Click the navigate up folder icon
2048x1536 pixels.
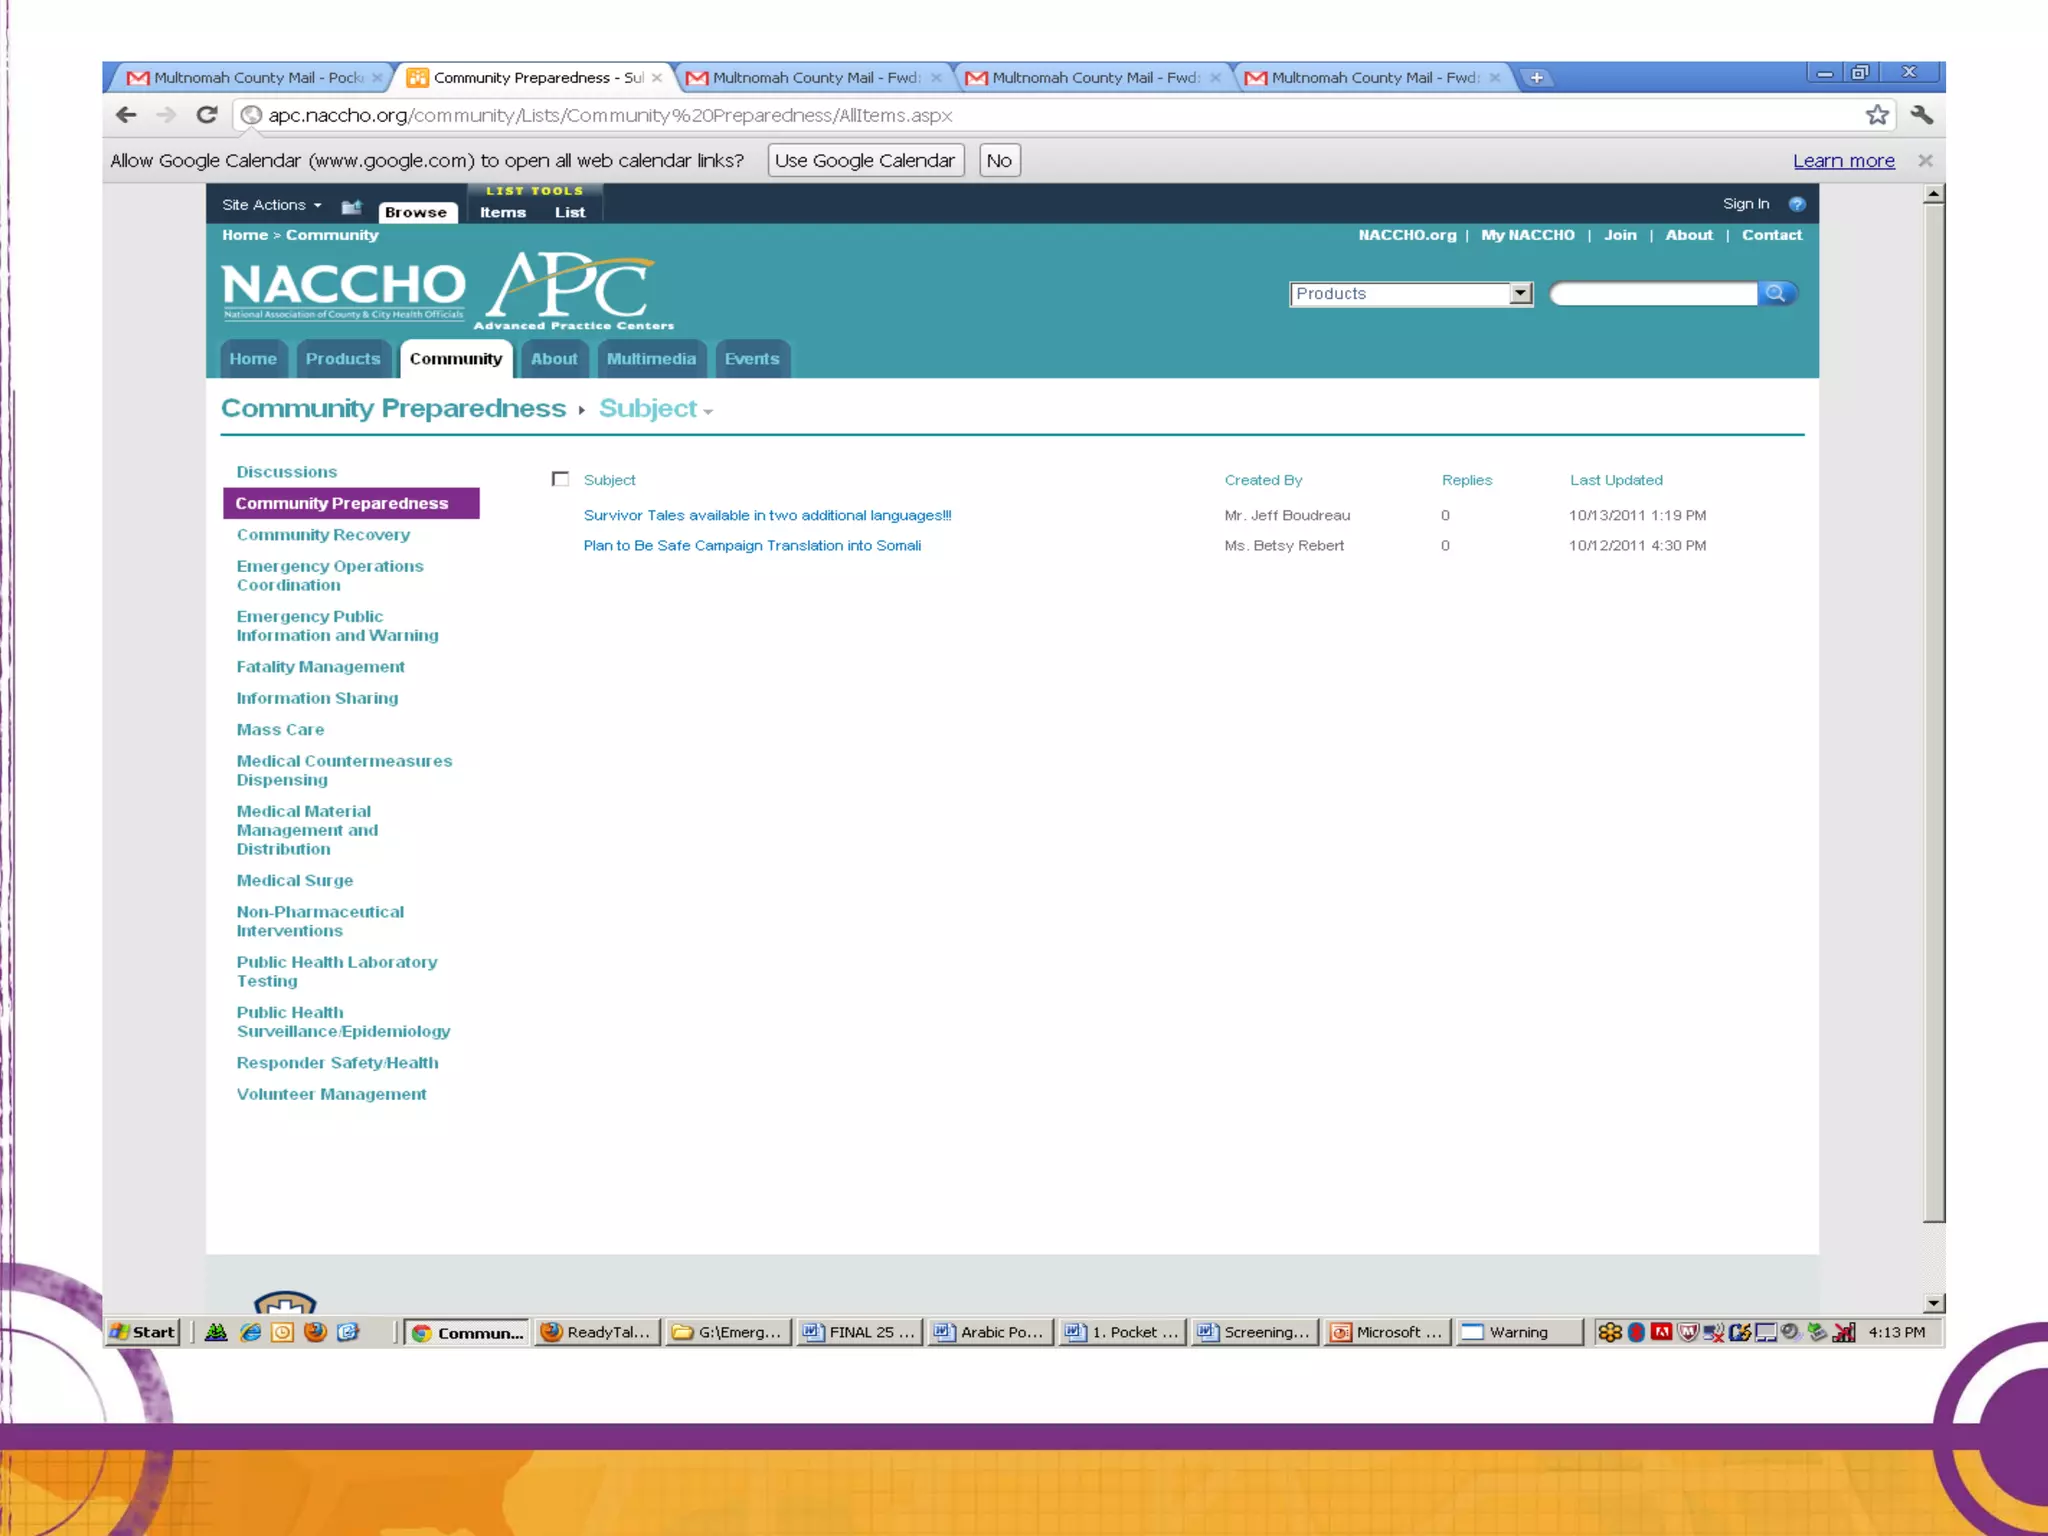pyautogui.click(x=351, y=207)
